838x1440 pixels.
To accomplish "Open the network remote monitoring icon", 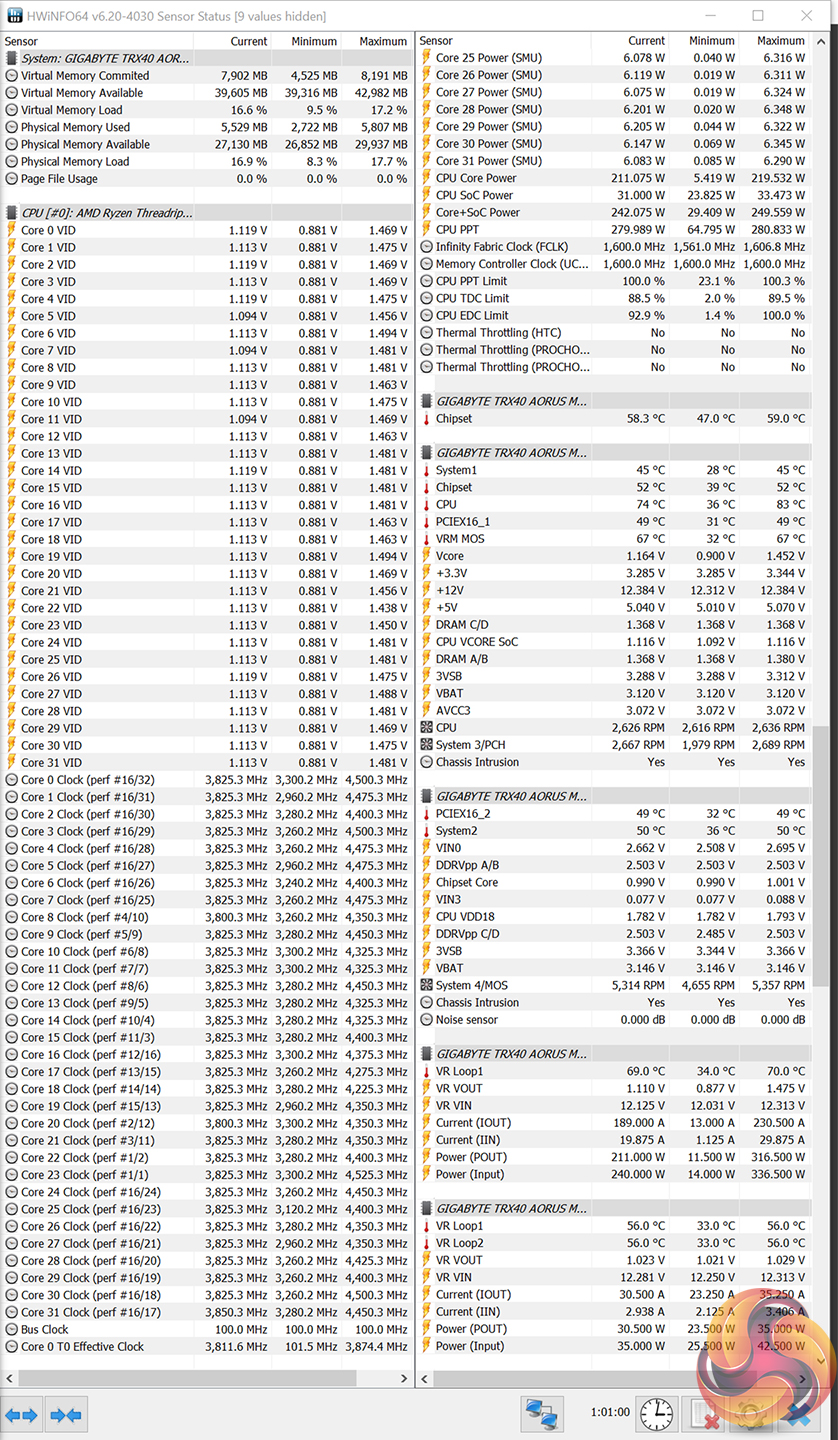I will pyautogui.click(x=543, y=1414).
